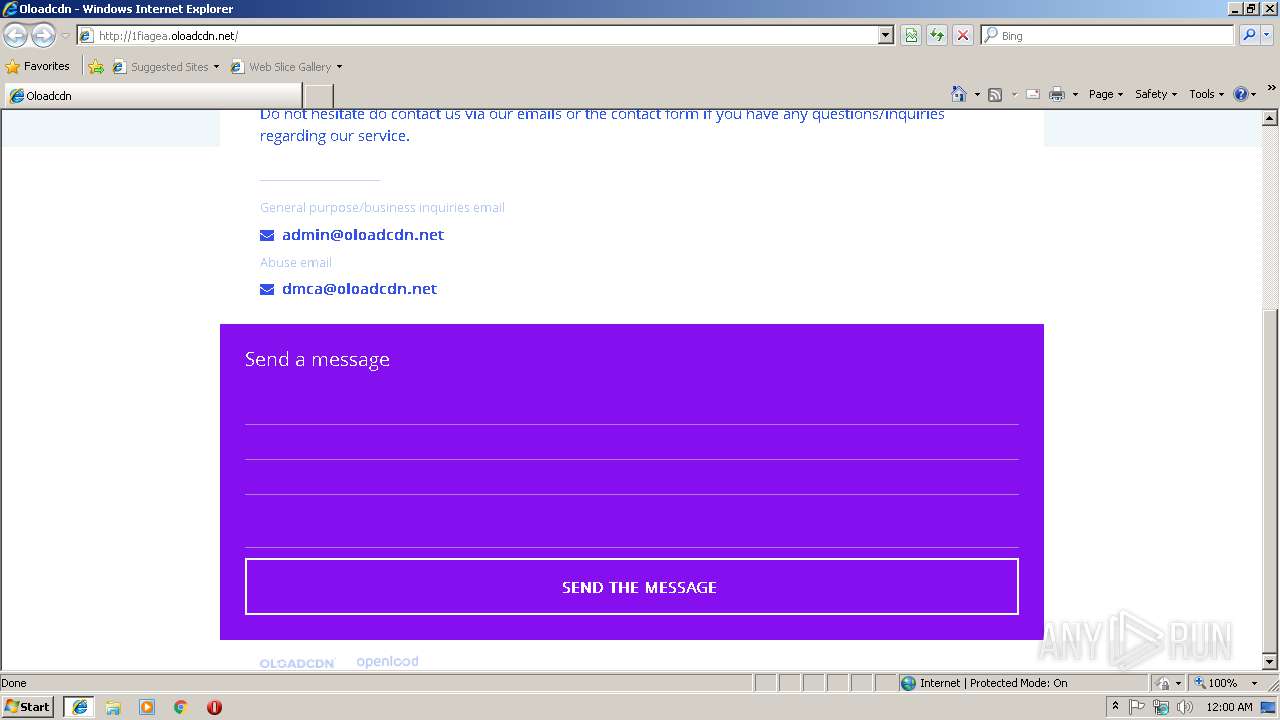The width and height of the screenshot is (1280, 720).
Task: Expand the Print dropdown arrow
Action: click(1075, 94)
